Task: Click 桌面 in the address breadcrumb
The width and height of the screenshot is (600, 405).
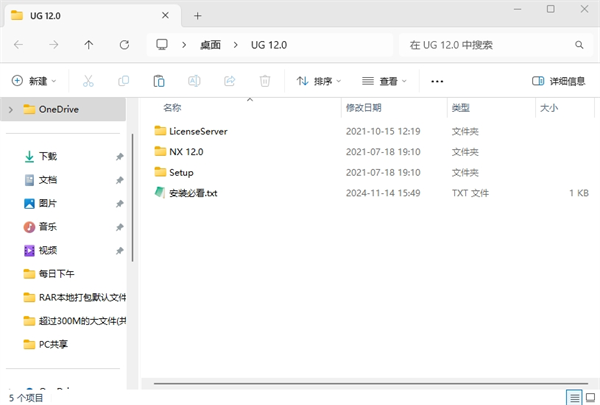Action: click(x=210, y=45)
